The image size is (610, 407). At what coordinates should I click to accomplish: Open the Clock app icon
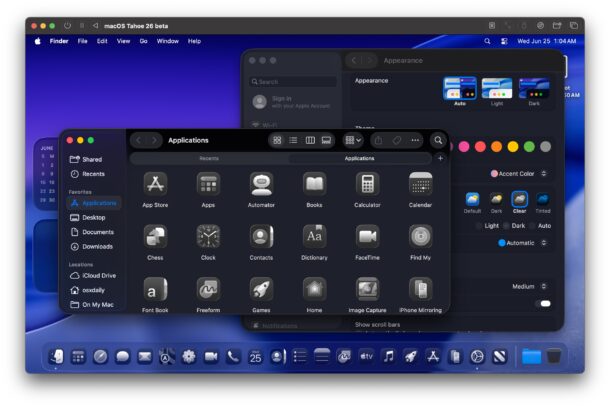208,236
